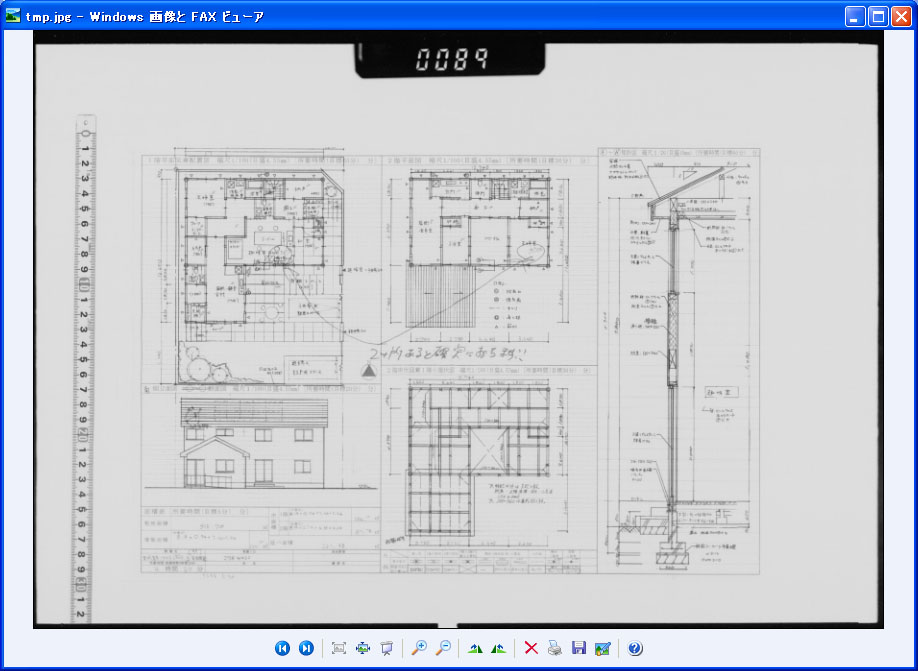The image size is (918, 671).
Task: Click the Best Fit icon
Action: [338, 648]
